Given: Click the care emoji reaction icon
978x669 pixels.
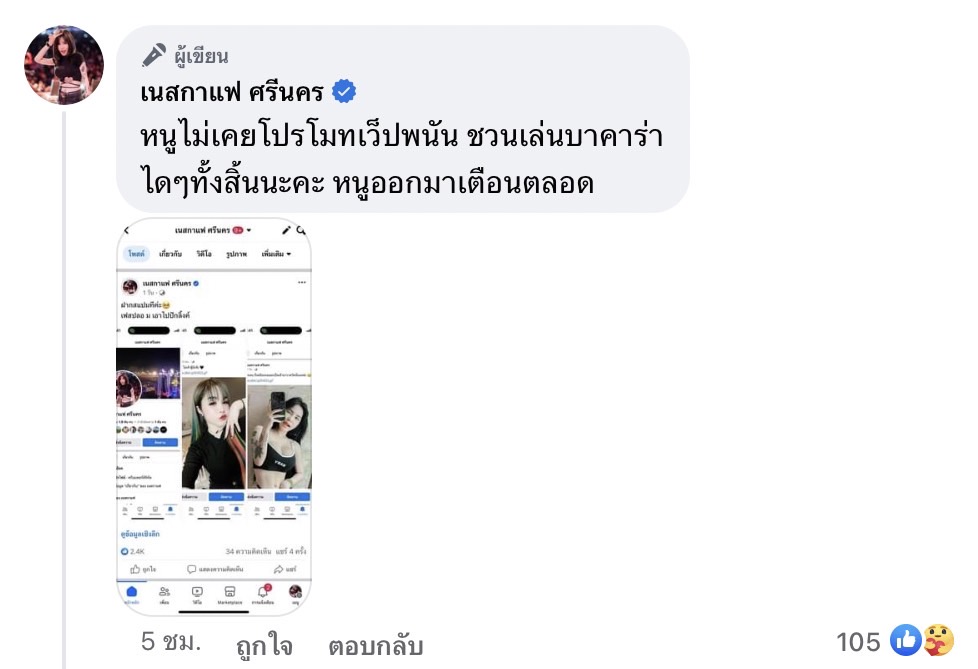Looking at the screenshot, I should pos(938,640).
